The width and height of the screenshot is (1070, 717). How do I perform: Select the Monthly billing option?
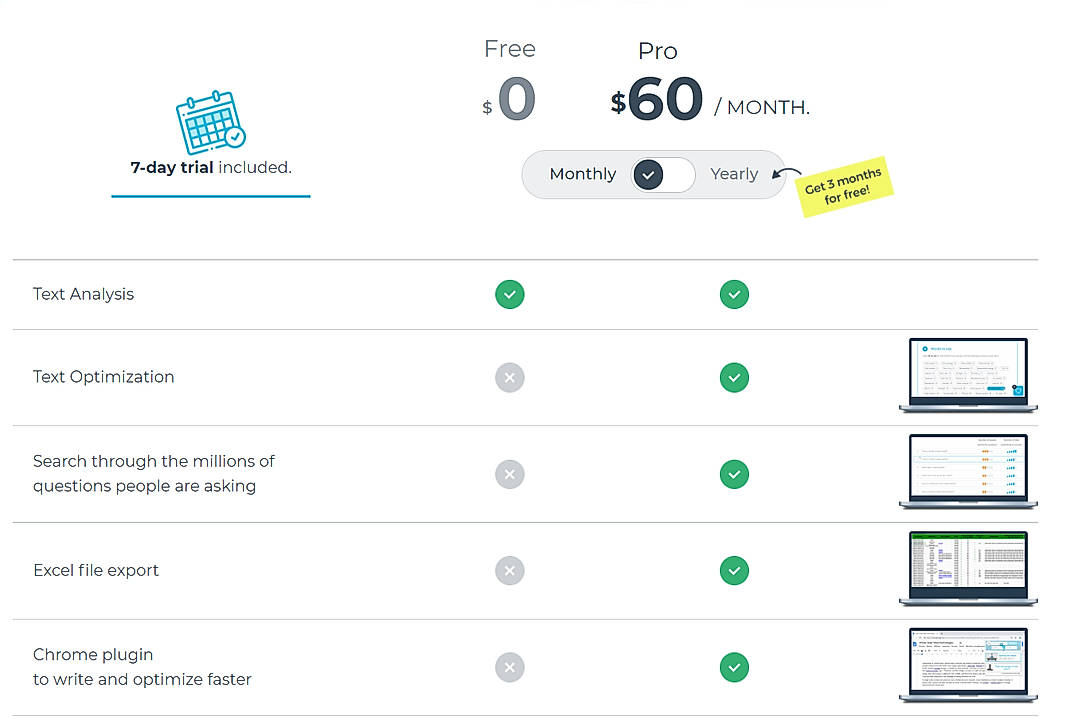[582, 173]
